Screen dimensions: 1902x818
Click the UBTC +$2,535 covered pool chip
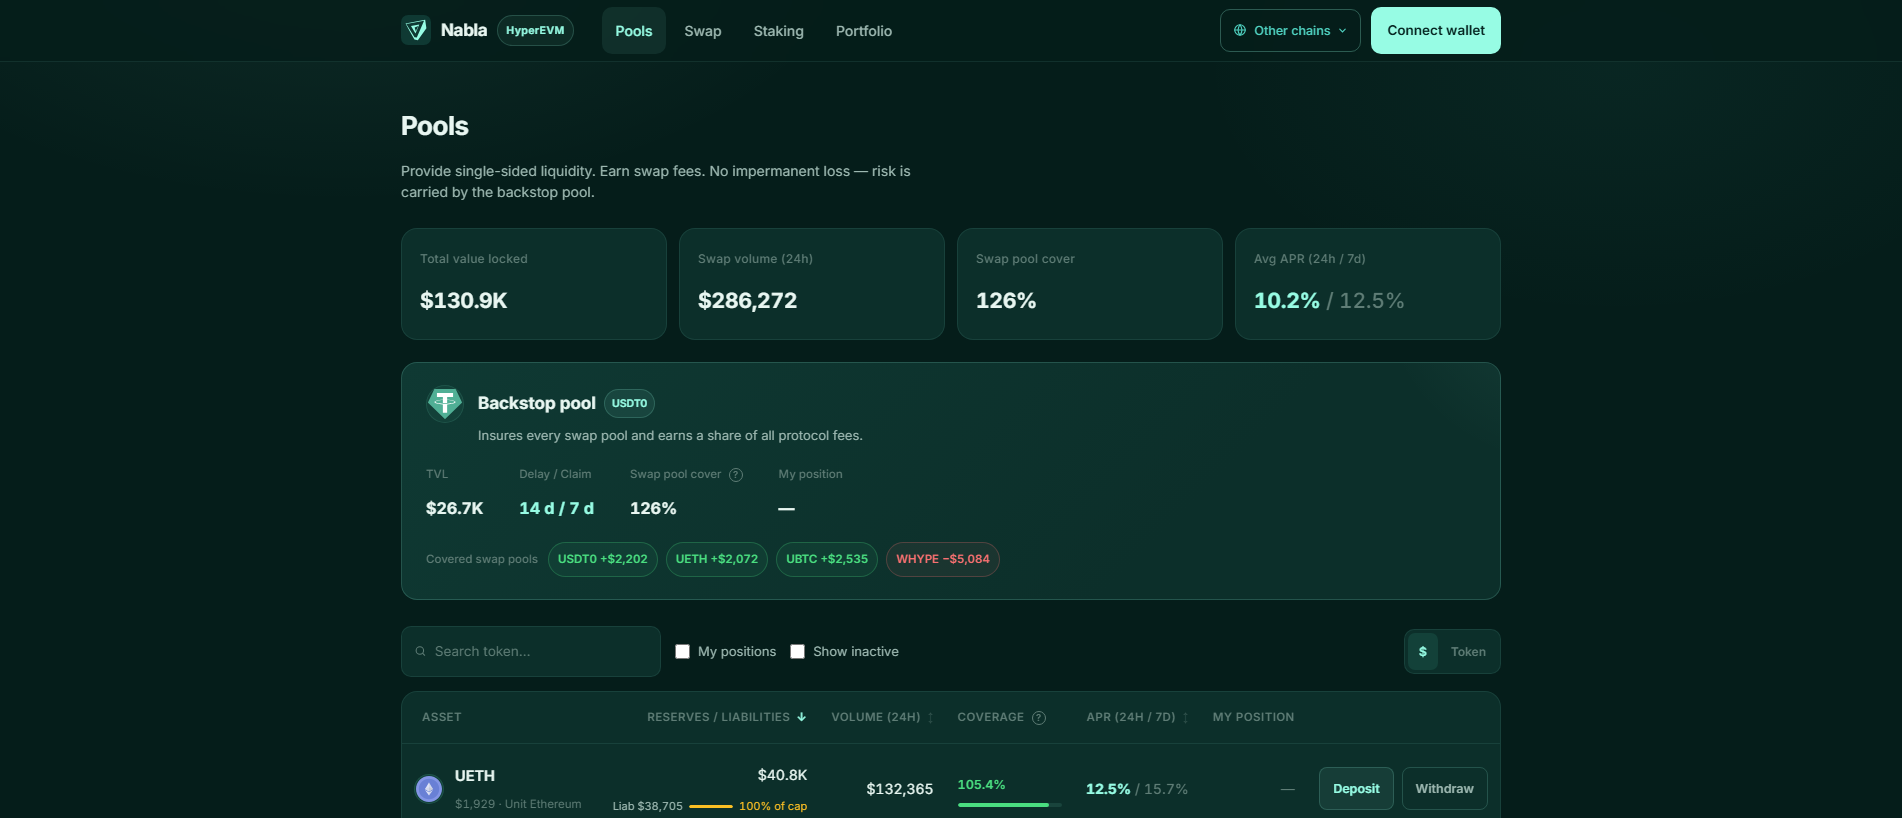827,560
